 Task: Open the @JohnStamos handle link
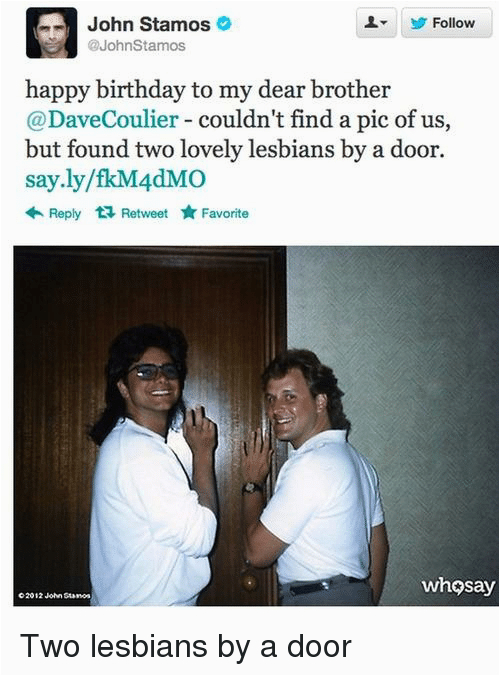(x=136, y=45)
